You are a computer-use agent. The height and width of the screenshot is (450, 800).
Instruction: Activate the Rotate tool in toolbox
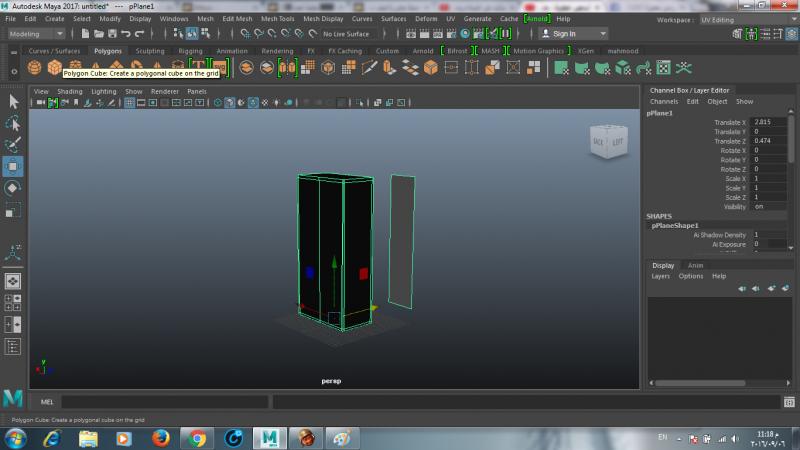point(13,188)
